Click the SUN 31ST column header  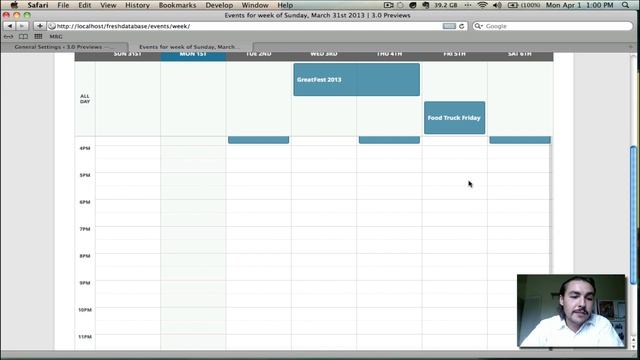[x=127, y=55]
